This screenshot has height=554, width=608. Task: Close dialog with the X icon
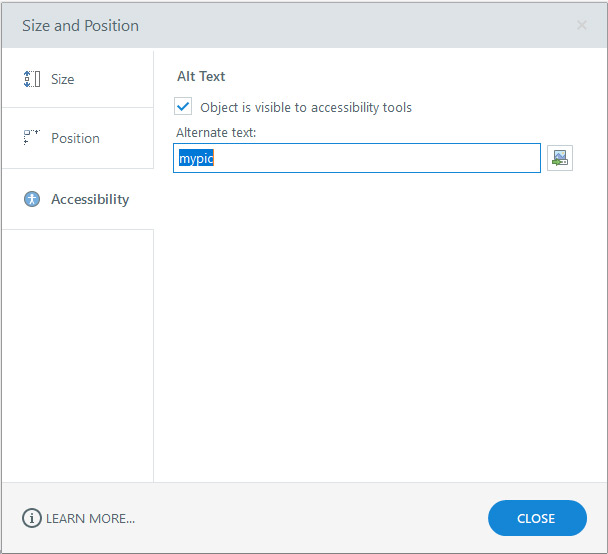tap(582, 25)
